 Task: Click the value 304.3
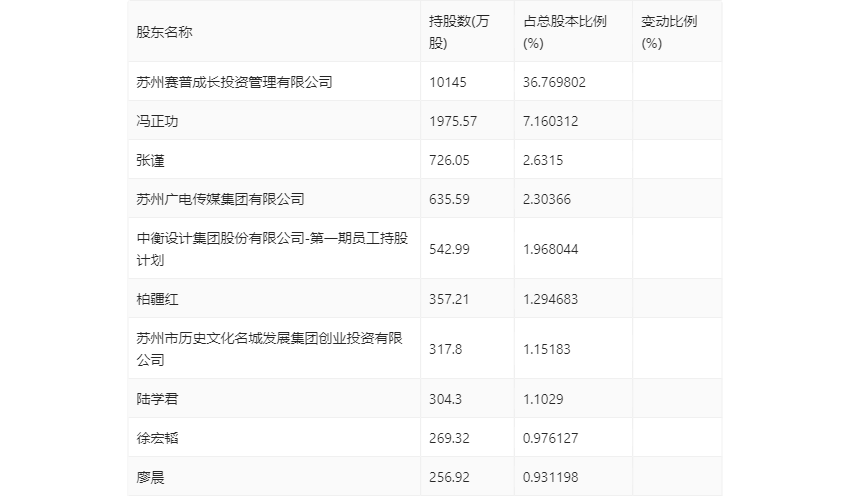446,399
